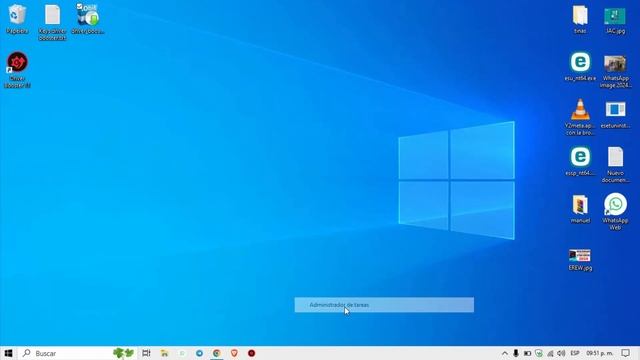Click the microphone tray icon
The width and height of the screenshot is (640, 360).
[x=516, y=353]
